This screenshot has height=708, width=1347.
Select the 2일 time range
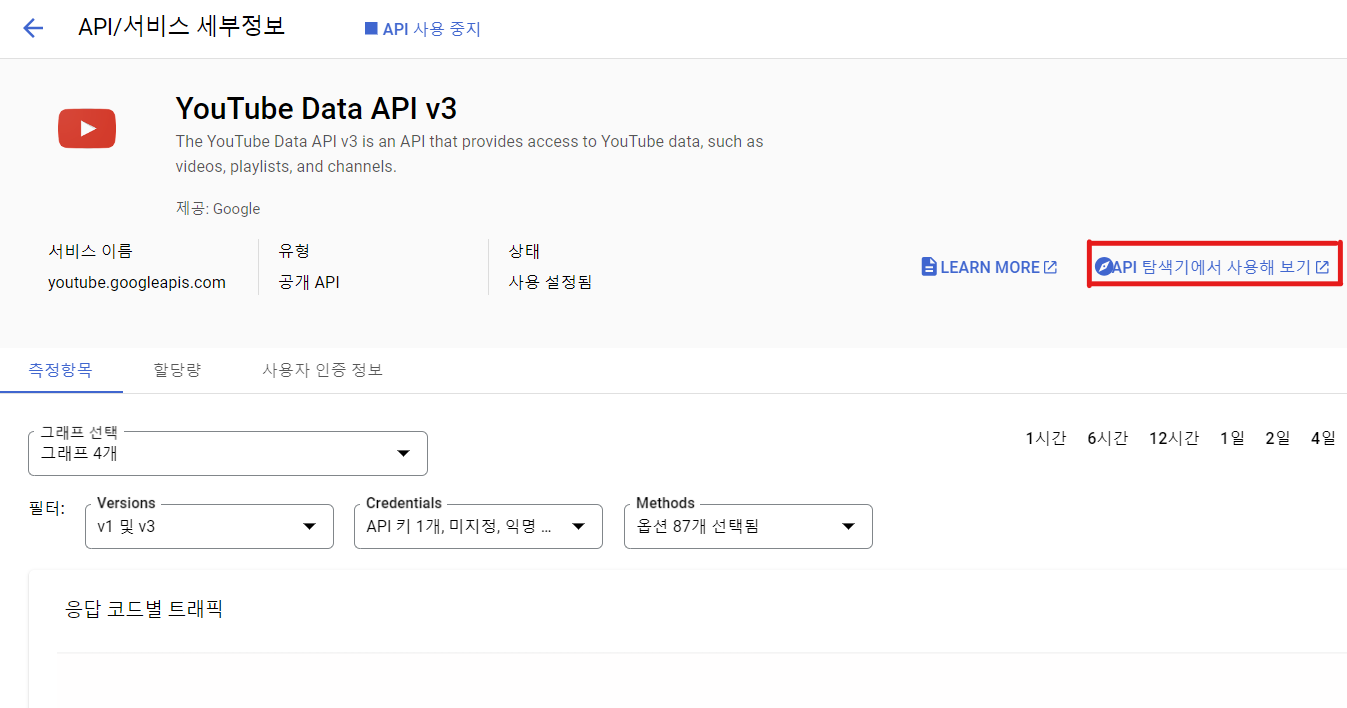[x=1278, y=438]
